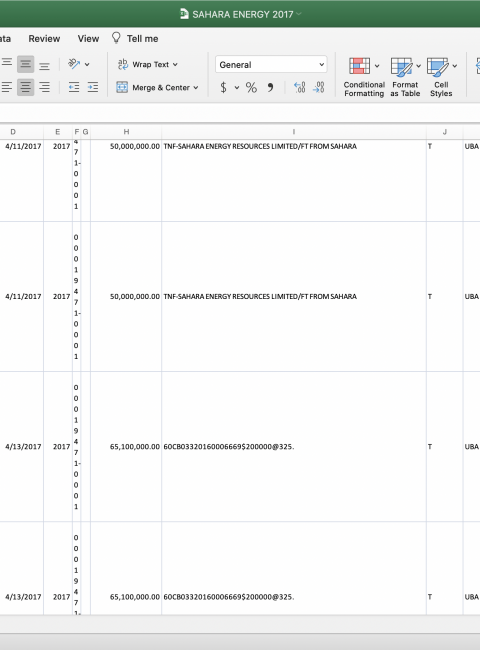Apply percent style to cells
The width and height of the screenshot is (480, 650).
point(251,87)
